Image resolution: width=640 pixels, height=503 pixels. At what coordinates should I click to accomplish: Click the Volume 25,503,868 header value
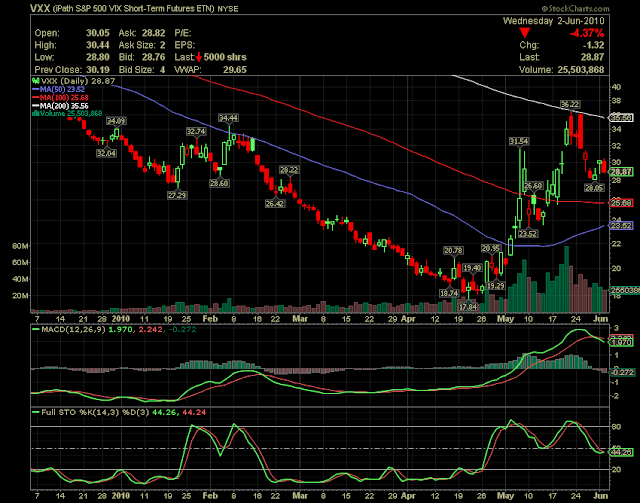581,69
